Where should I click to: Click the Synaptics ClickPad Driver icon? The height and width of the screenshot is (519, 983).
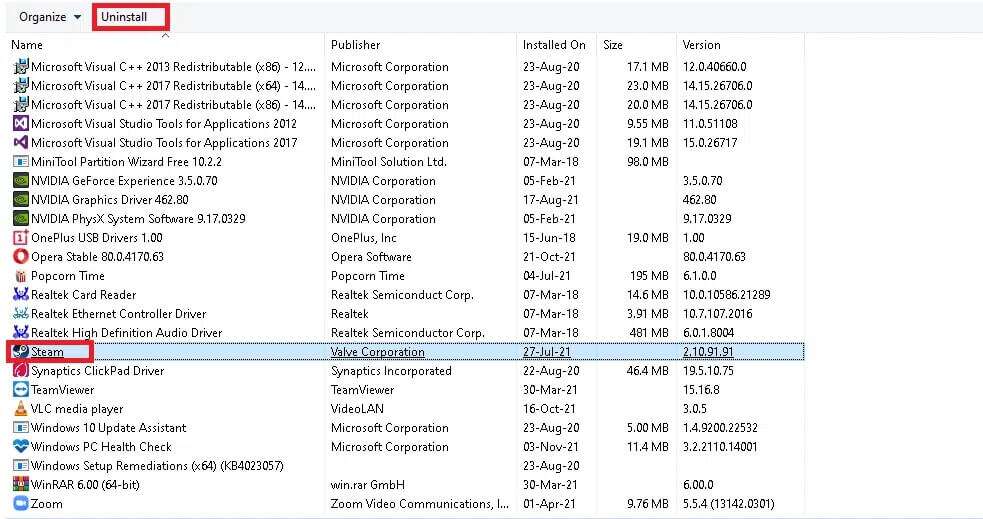pos(21,370)
